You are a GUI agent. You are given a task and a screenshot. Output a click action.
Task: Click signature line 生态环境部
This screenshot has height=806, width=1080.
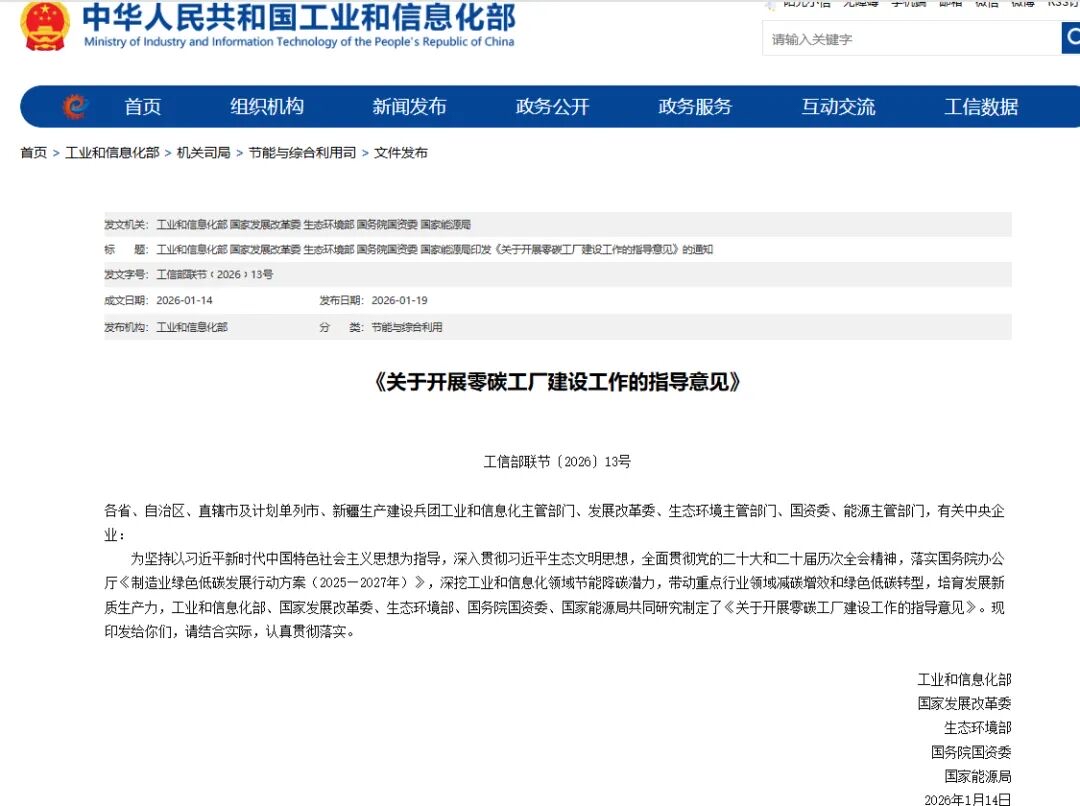pyautogui.click(x=978, y=727)
